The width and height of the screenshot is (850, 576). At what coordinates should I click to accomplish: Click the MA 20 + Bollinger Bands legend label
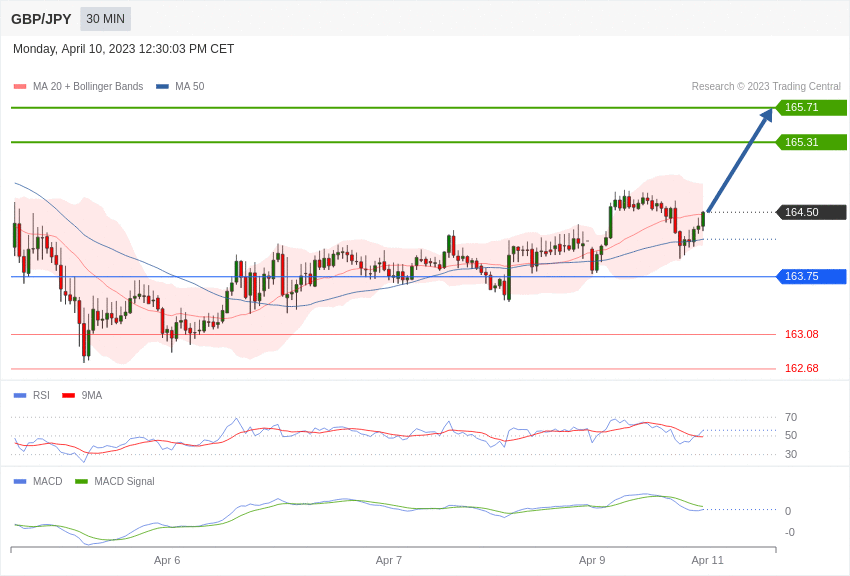(88, 87)
